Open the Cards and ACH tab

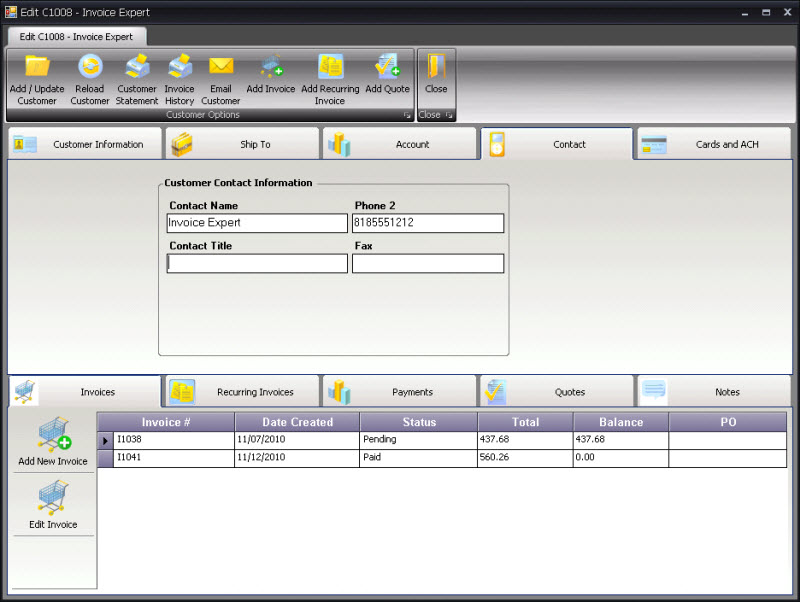click(714, 144)
